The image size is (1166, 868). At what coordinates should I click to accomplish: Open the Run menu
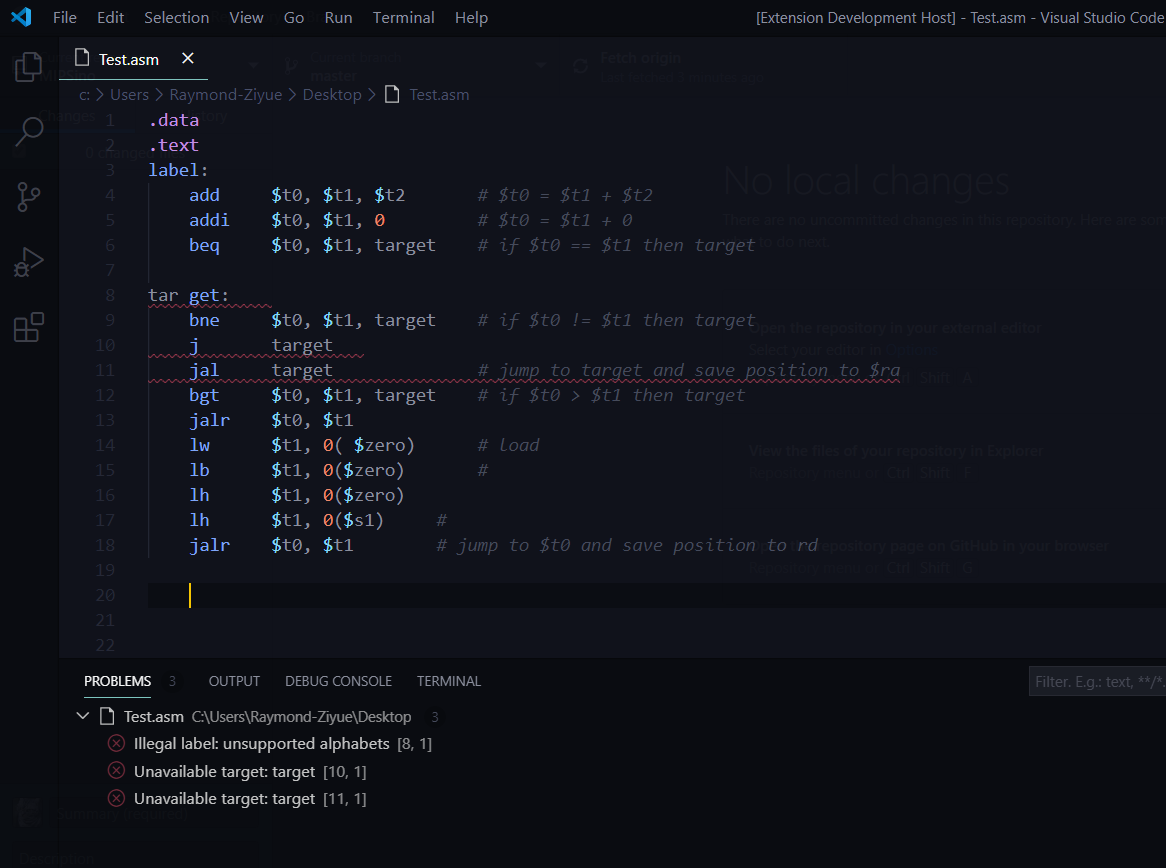[338, 17]
